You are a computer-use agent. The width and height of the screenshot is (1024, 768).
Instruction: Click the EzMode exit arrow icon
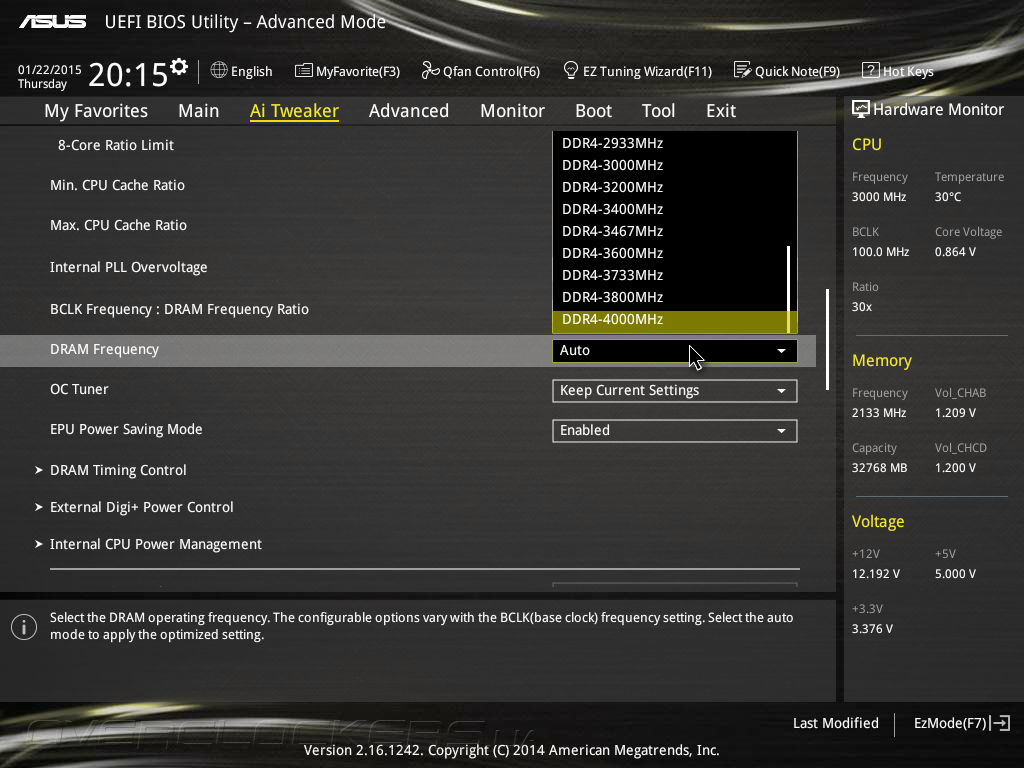click(x=1000, y=723)
